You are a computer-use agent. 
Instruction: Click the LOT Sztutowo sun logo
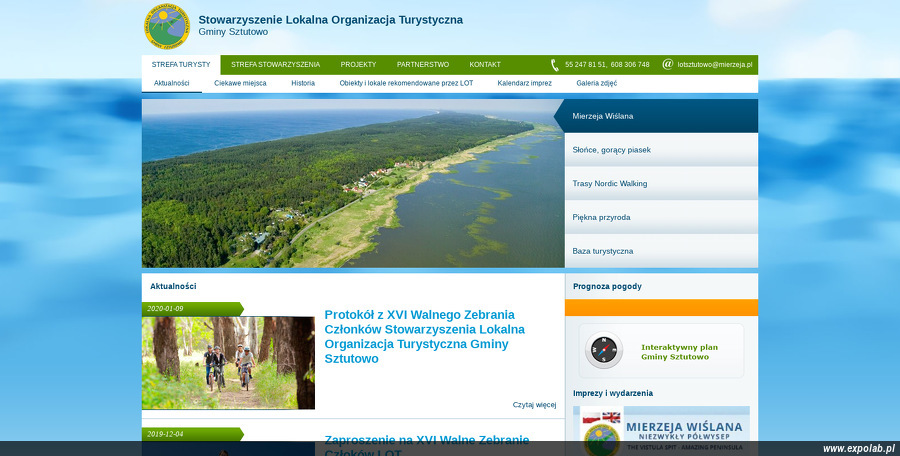166,26
